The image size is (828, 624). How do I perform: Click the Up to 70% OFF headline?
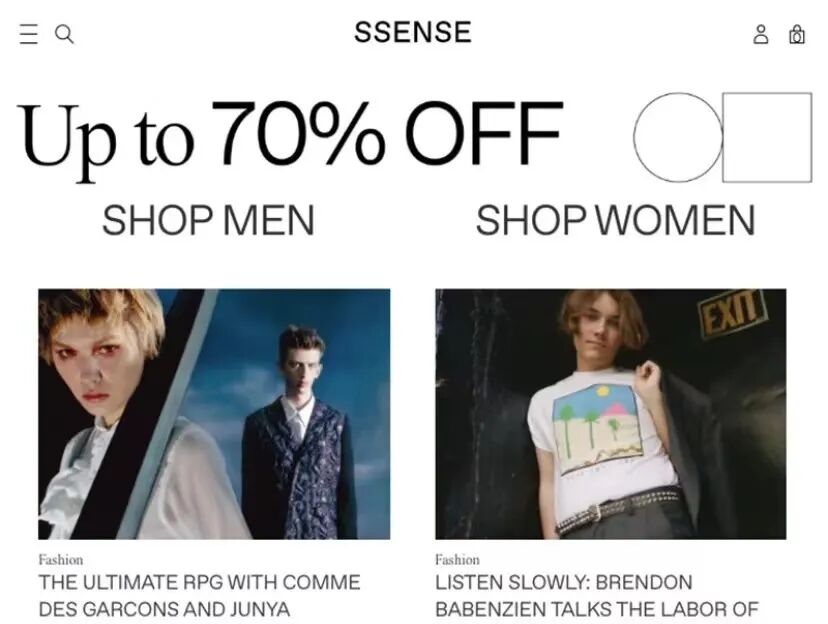(x=290, y=137)
